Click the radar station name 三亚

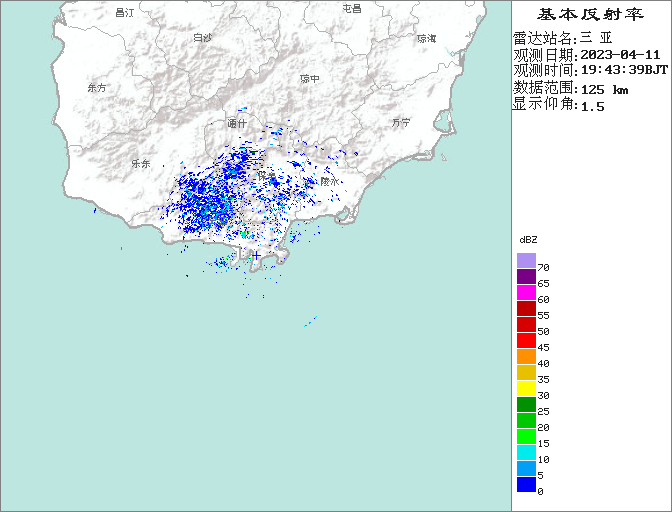(x=596, y=39)
